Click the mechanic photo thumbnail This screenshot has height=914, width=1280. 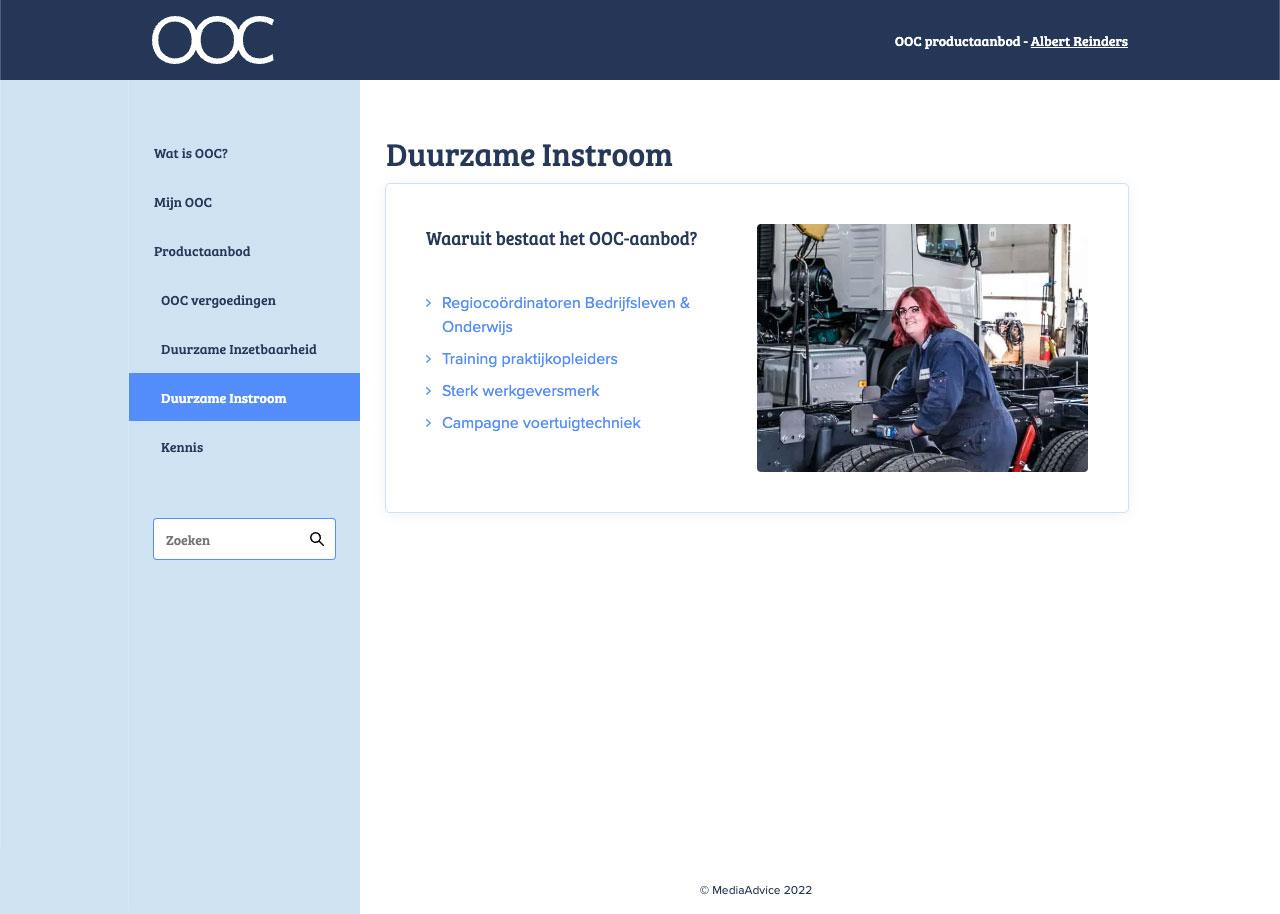(922, 348)
